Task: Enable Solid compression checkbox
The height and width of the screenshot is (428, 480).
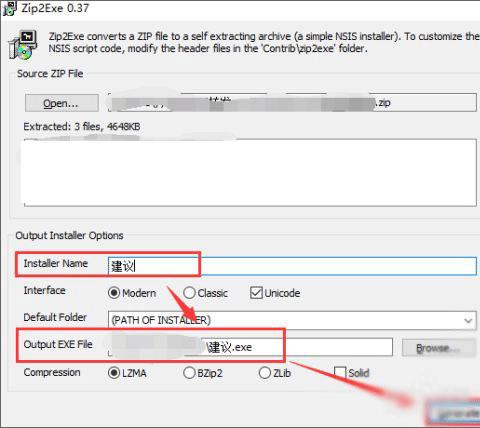Action: pos(352,373)
